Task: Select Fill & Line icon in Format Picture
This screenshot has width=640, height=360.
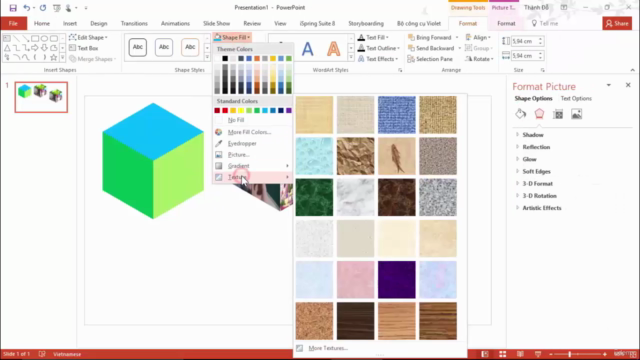Action: coord(520,114)
